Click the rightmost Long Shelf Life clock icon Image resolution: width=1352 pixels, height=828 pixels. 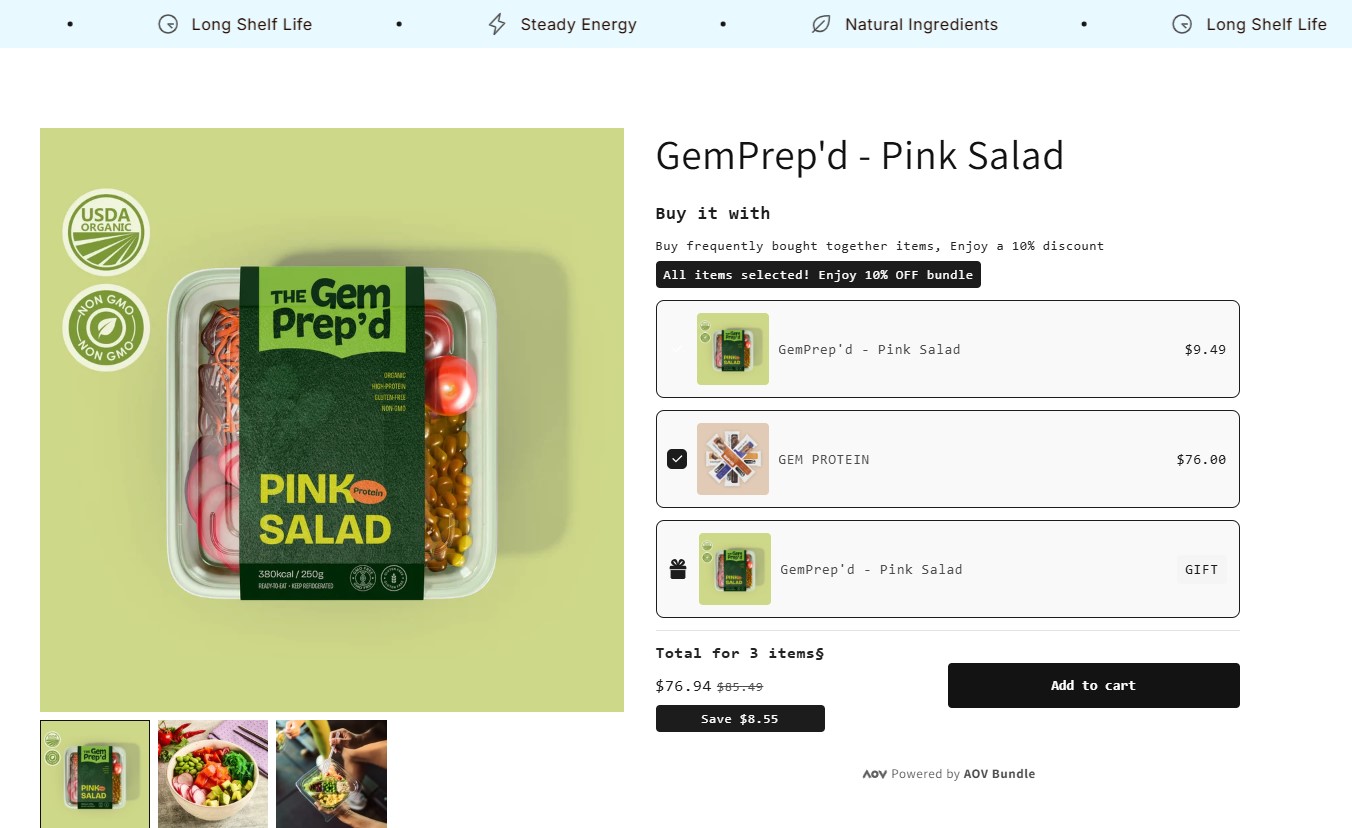[1182, 24]
